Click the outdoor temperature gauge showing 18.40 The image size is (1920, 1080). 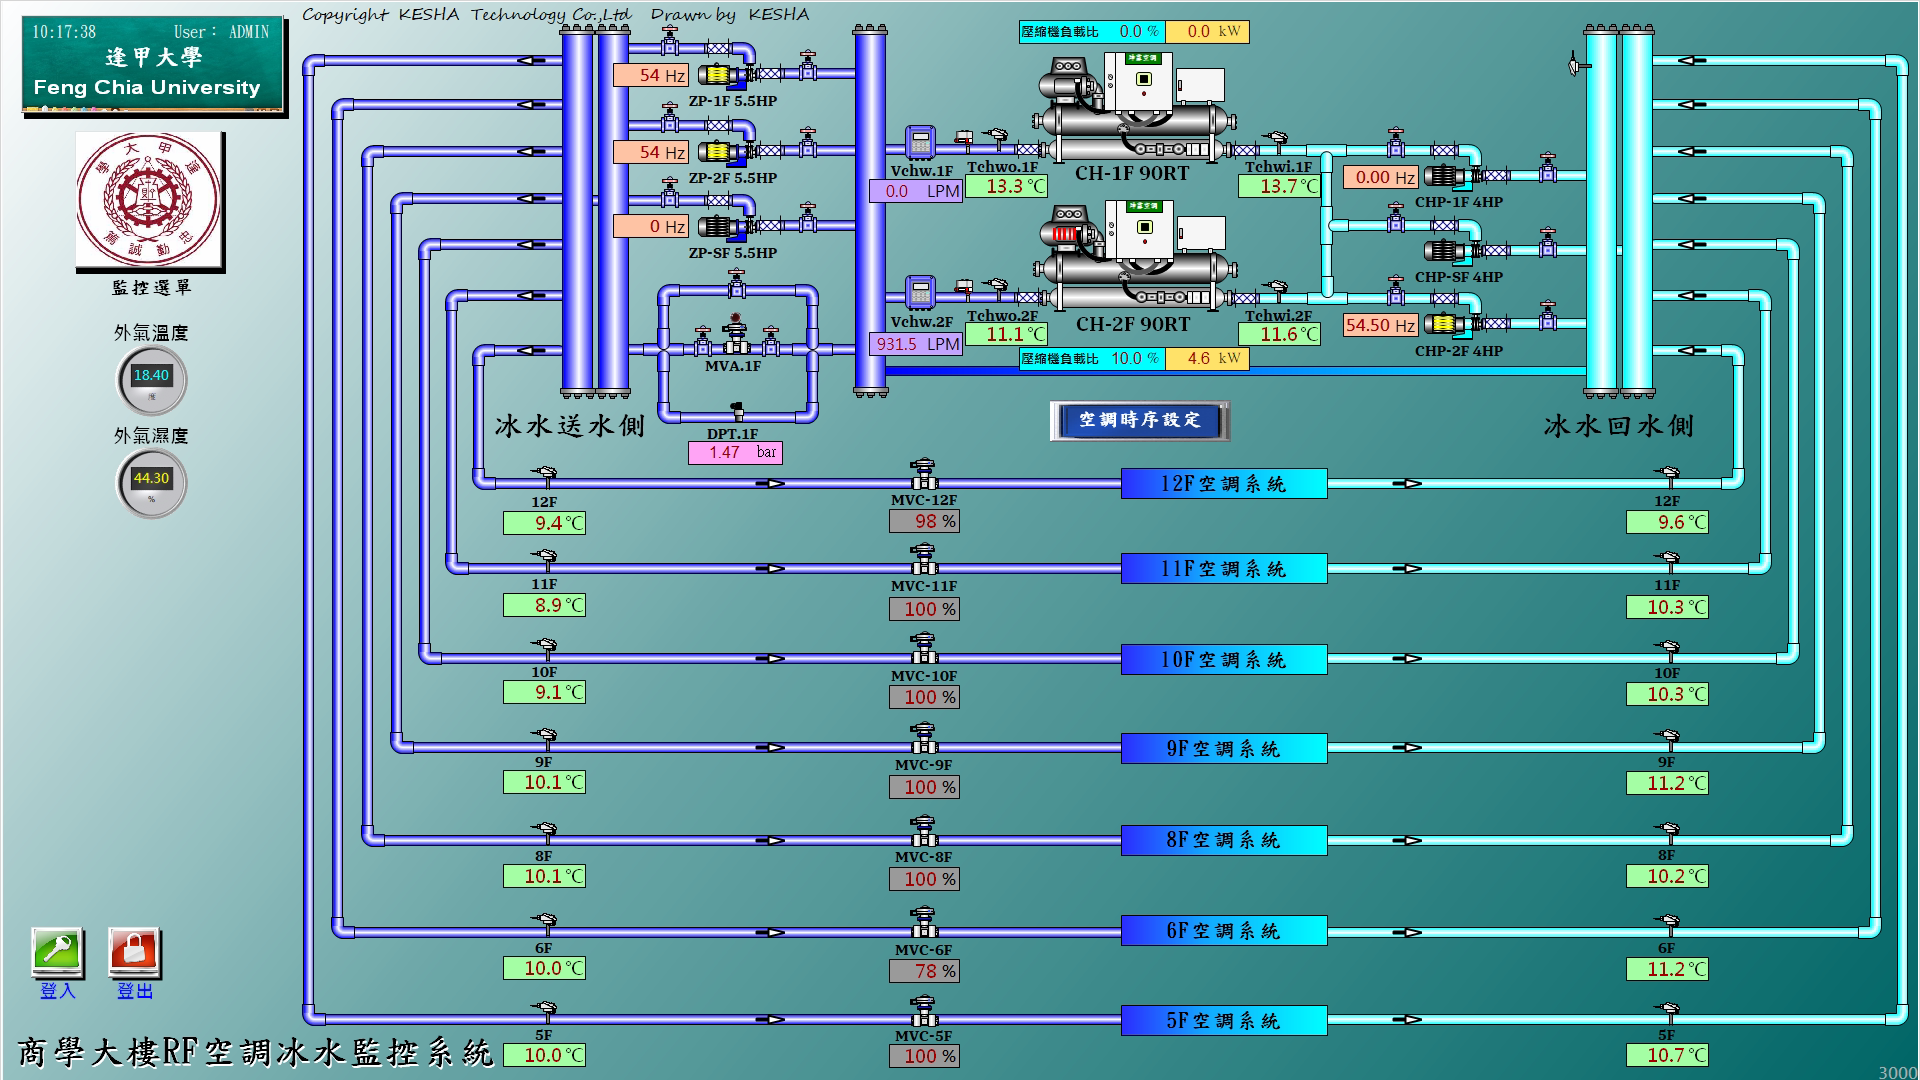coord(151,379)
